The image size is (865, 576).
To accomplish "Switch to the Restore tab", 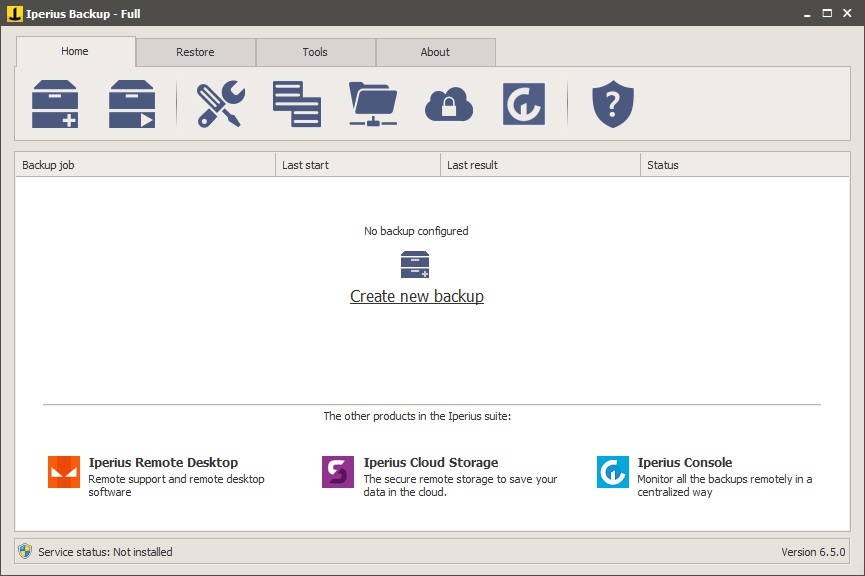I will coord(195,51).
